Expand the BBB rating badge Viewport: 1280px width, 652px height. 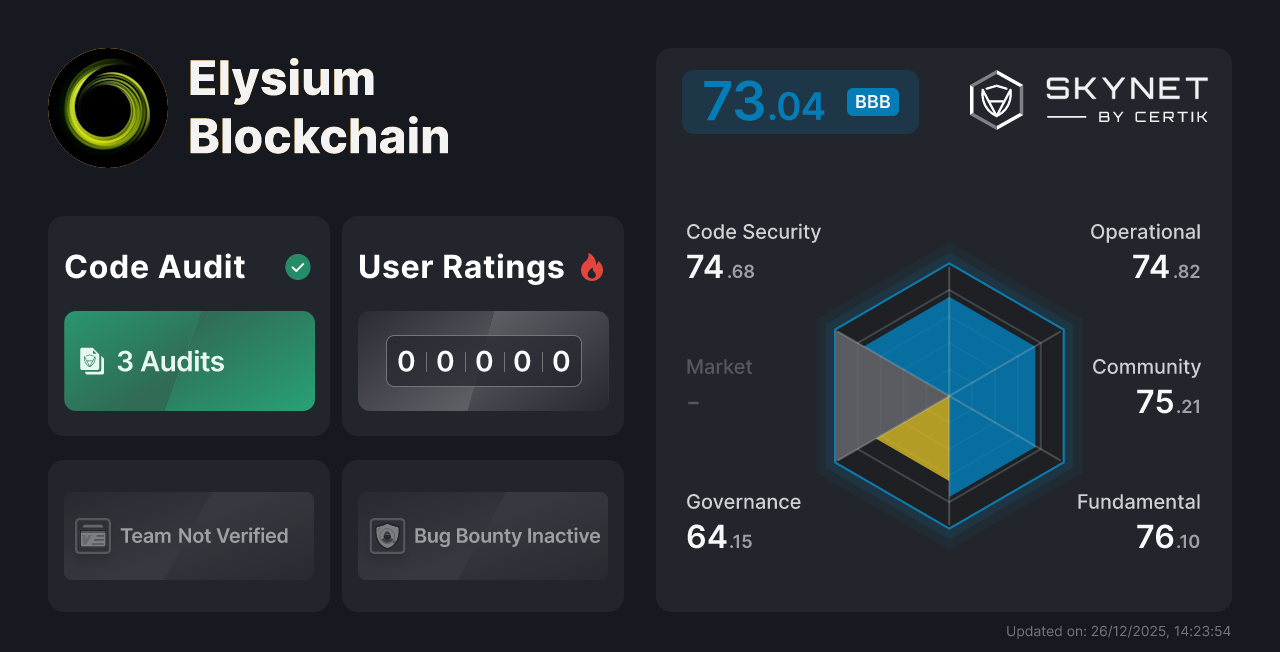[x=872, y=101]
